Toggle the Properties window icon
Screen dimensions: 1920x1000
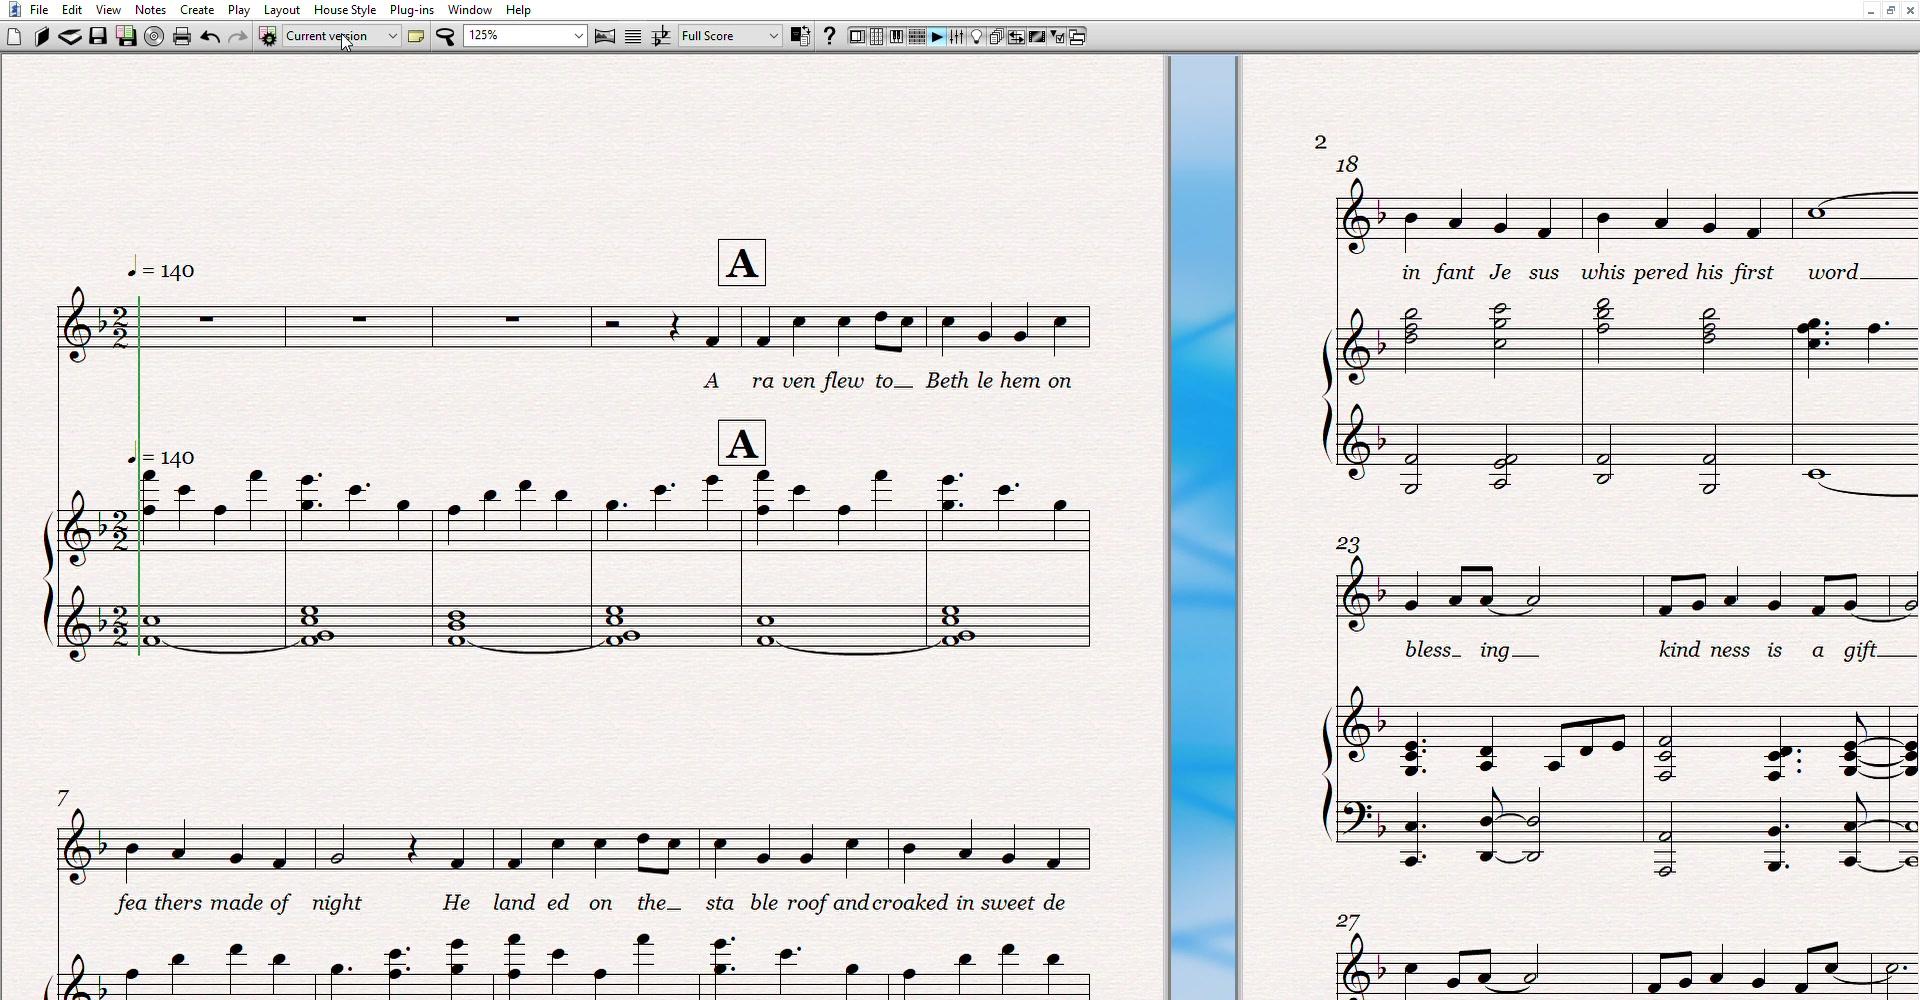1058,37
